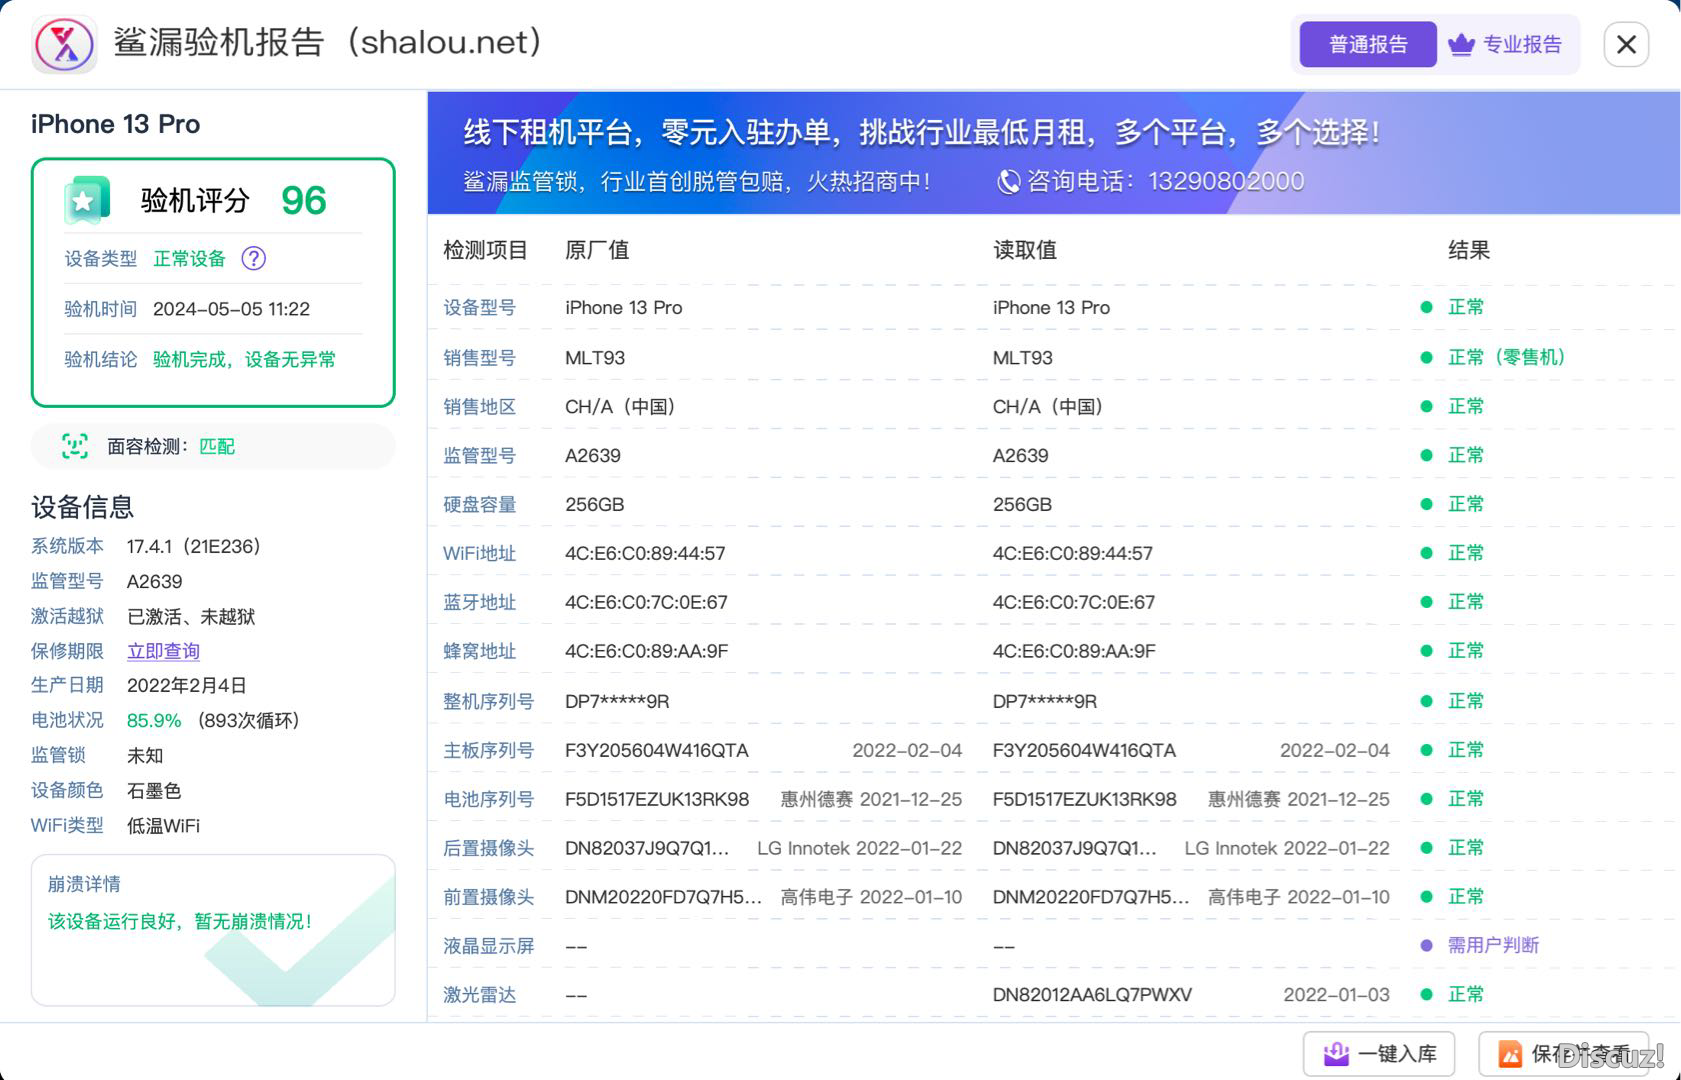The image size is (1681, 1080).
Task: Click MLT93 in 原厂值 column
Action: [x=595, y=357]
